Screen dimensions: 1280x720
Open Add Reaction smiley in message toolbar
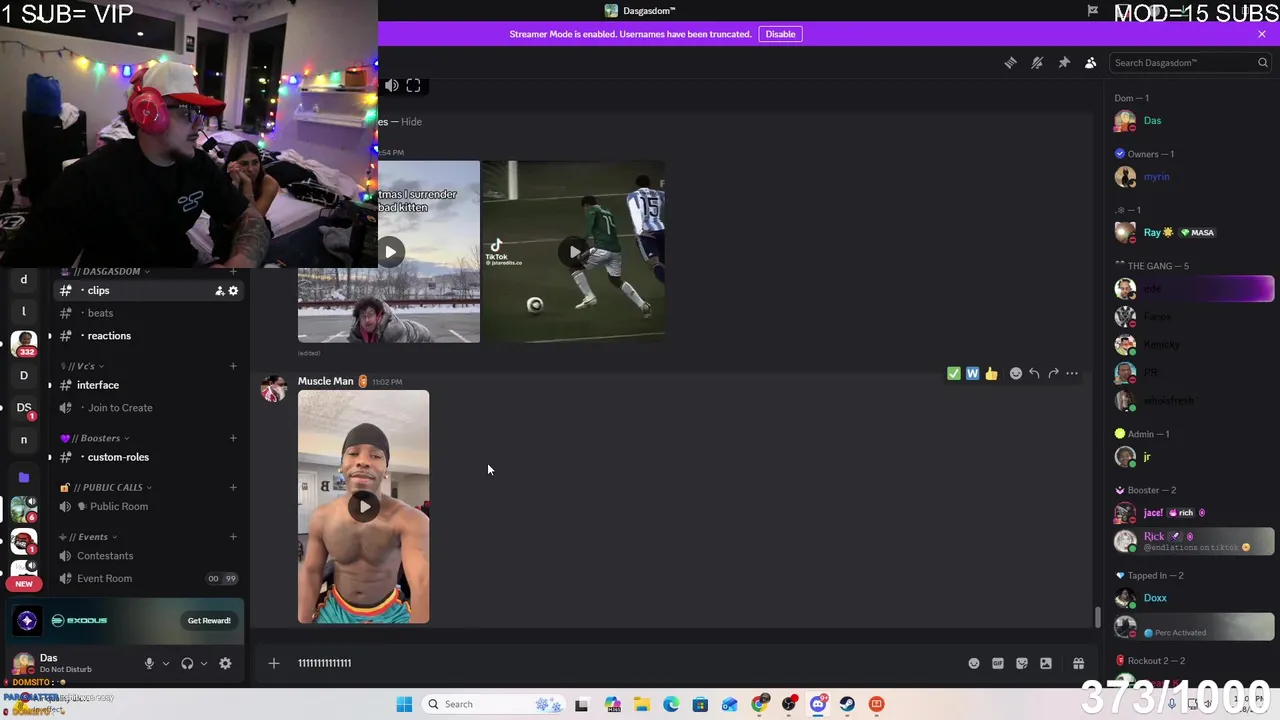[1015, 373]
